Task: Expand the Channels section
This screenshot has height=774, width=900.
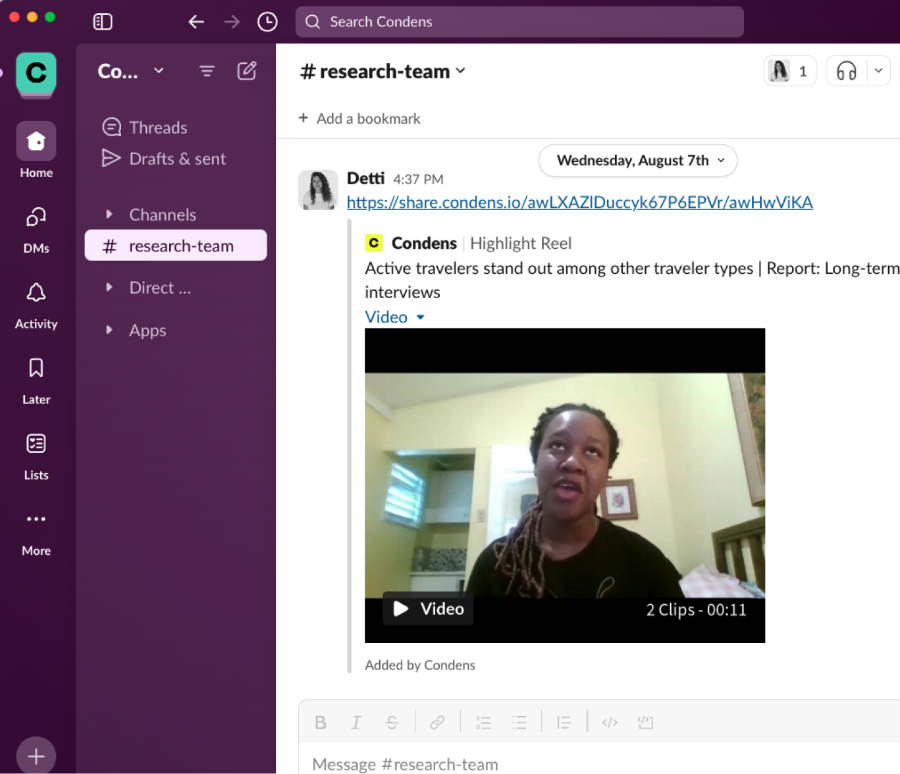Action: (x=110, y=215)
